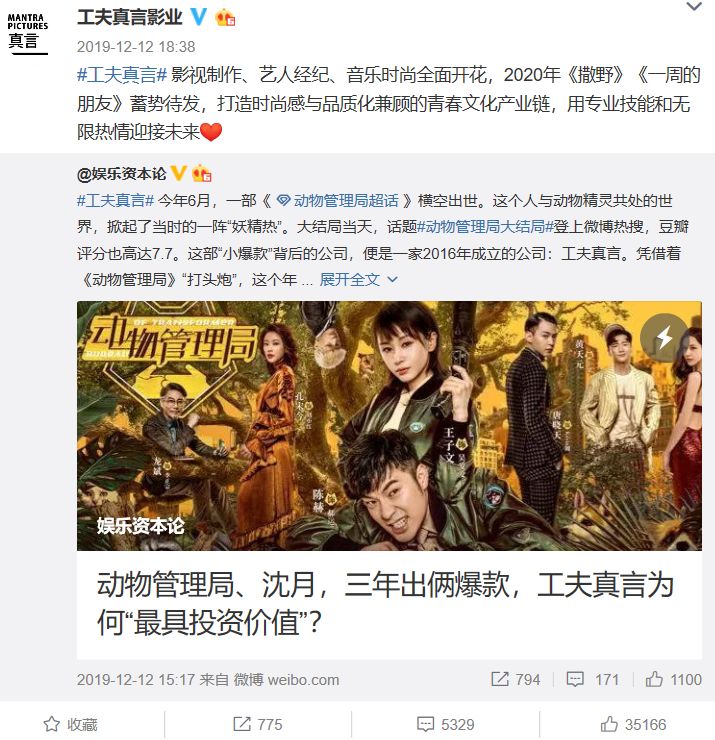Like the original post with 1100
Viewport: 715px width, 740px height.
coord(673,680)
